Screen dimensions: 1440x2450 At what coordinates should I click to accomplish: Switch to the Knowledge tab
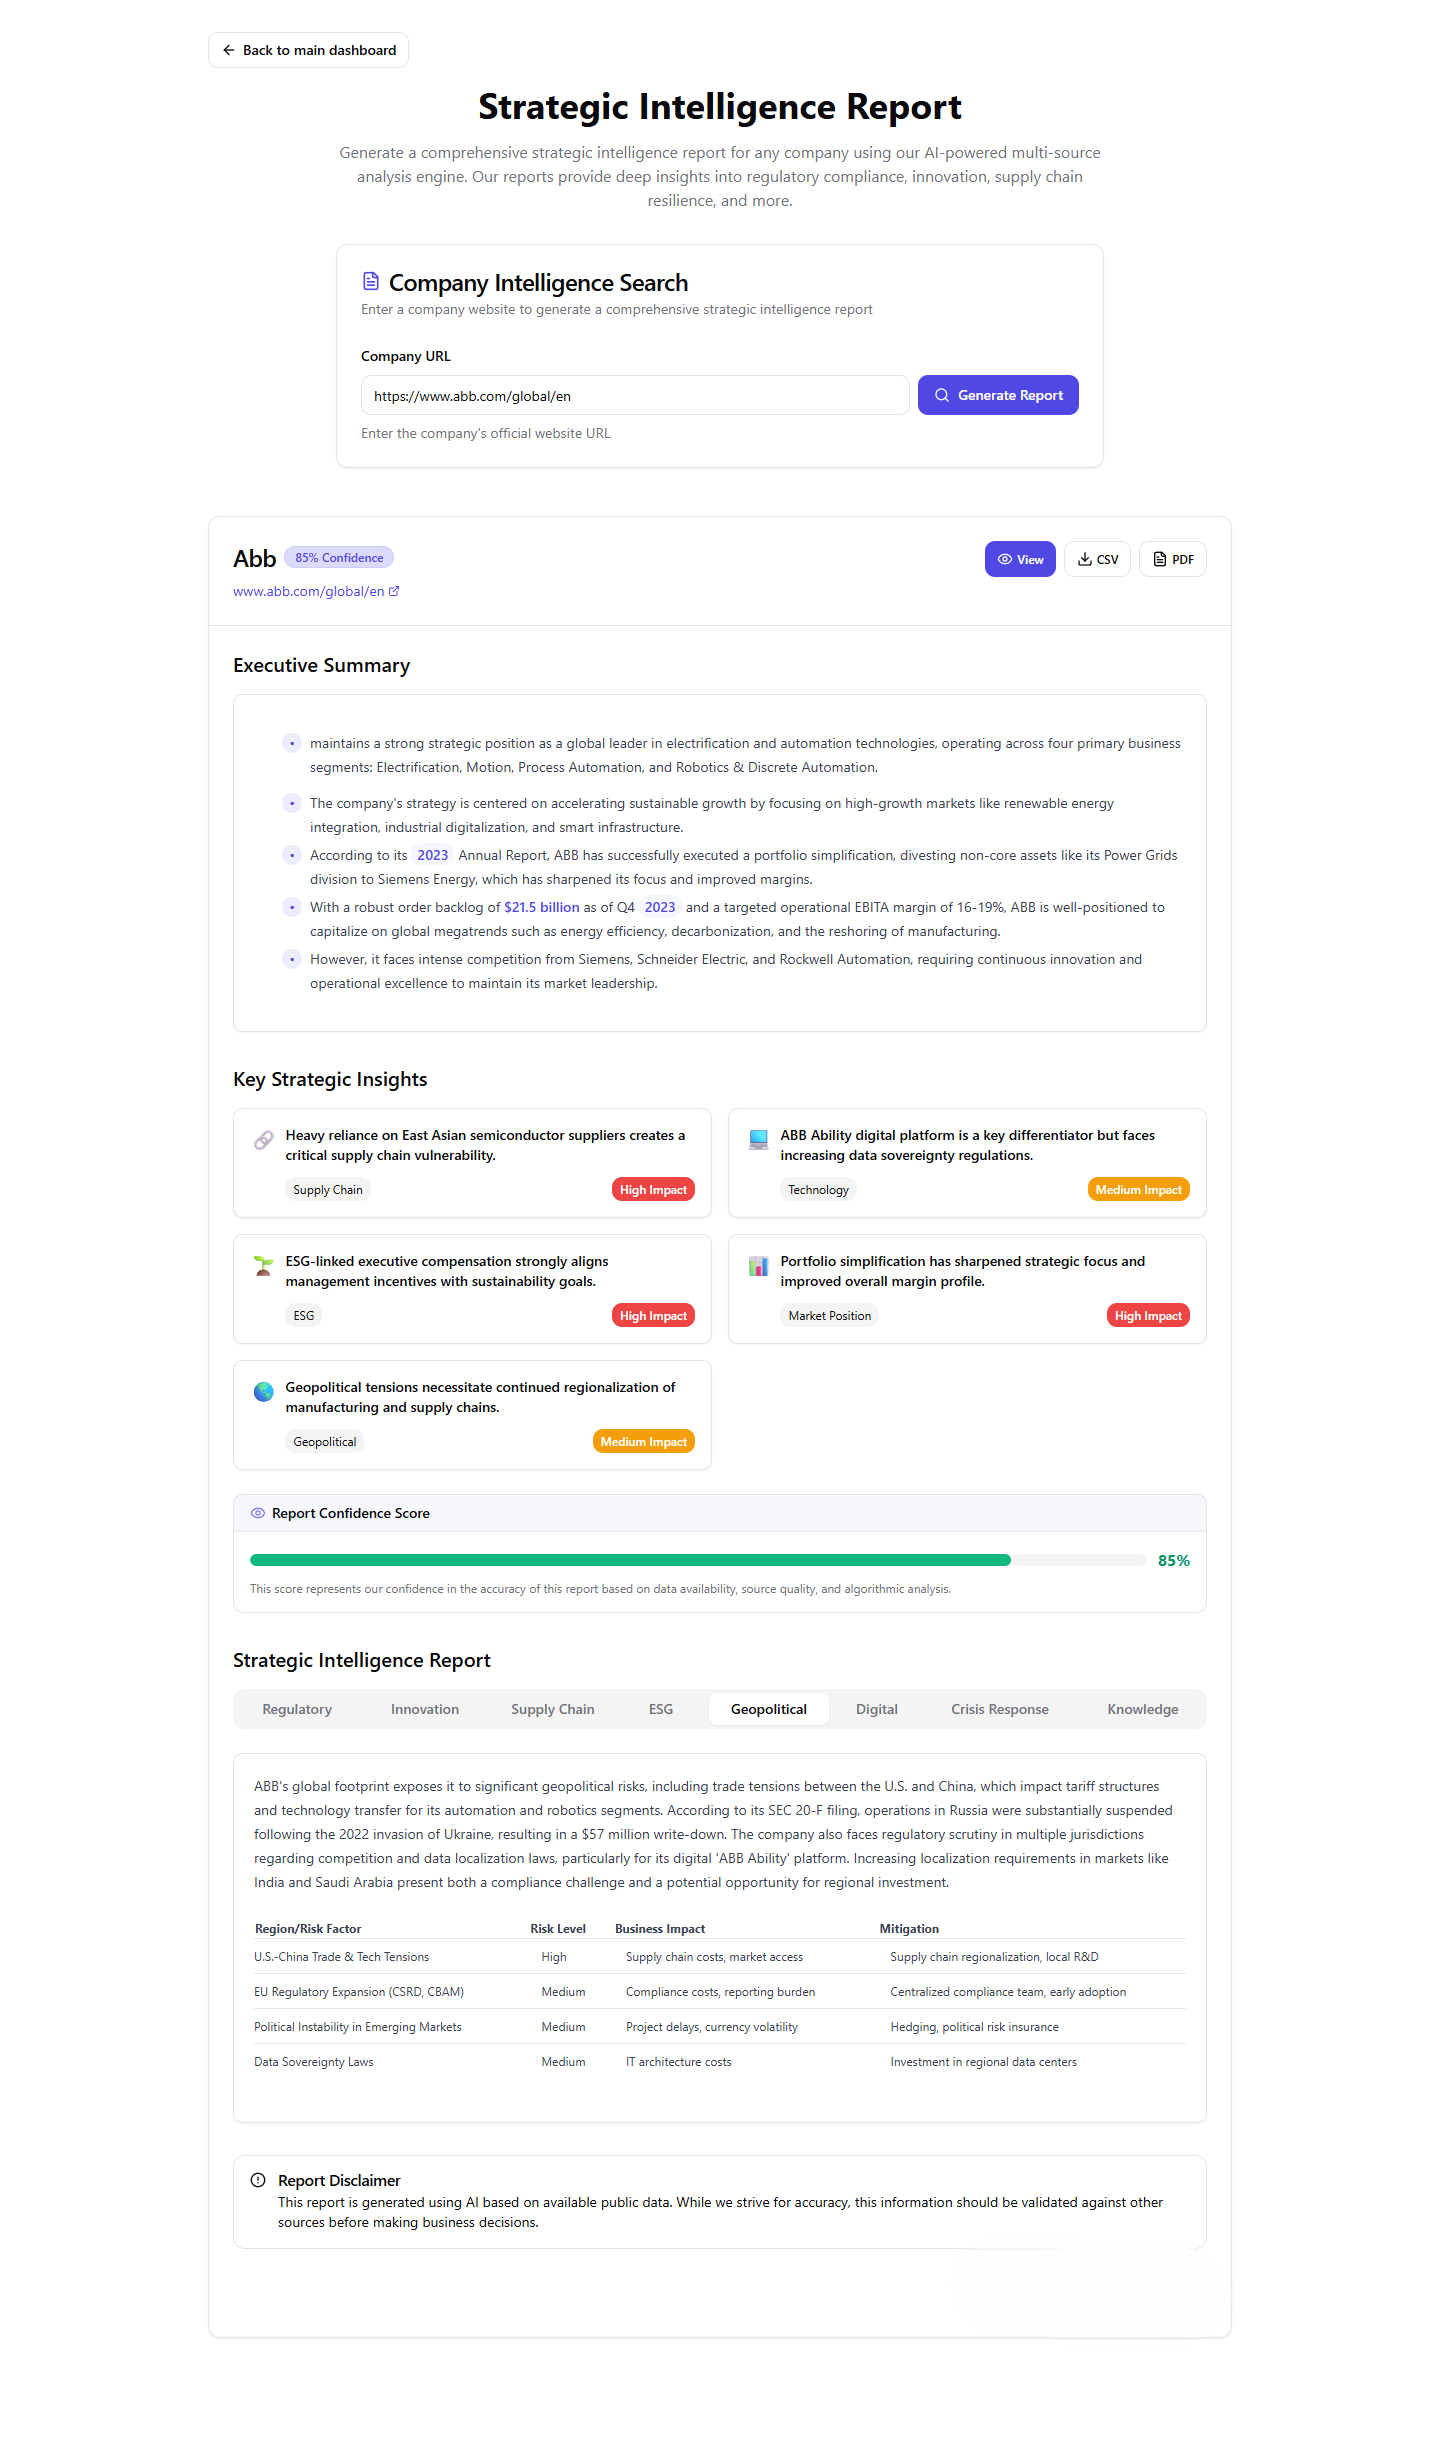[x=1142, y=1709]
